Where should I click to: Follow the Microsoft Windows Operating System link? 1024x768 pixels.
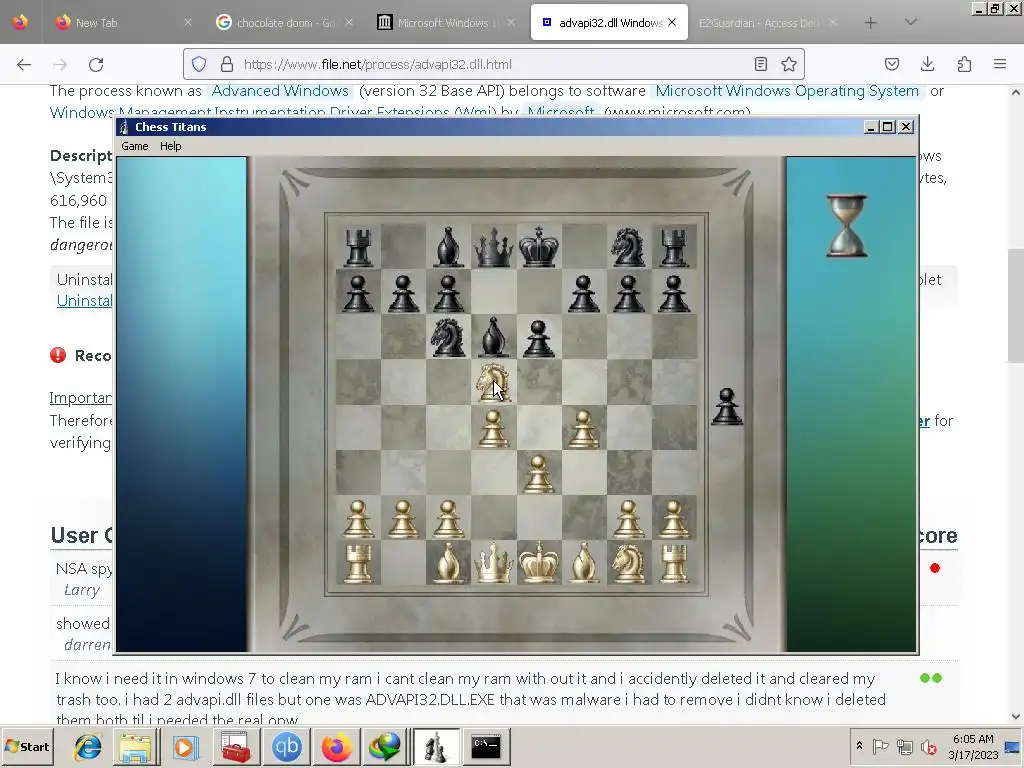click(787, 91)
